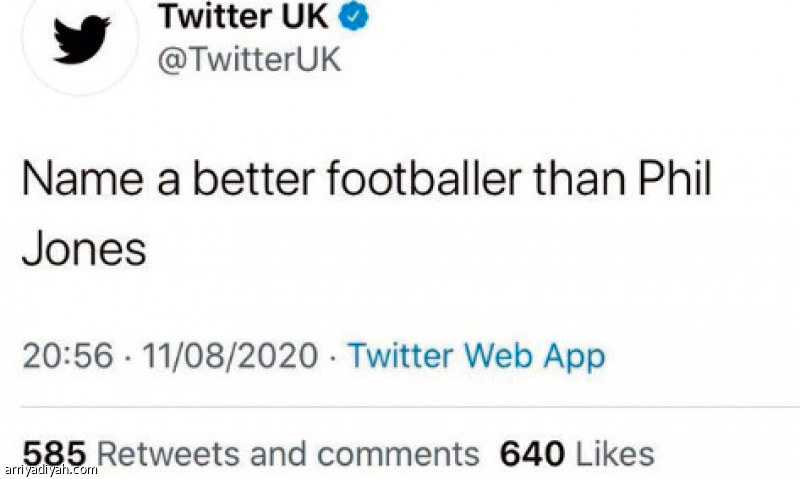Click the word Likes
The height and width of the screenshot is (479, 800).
[x=616, y=453]
